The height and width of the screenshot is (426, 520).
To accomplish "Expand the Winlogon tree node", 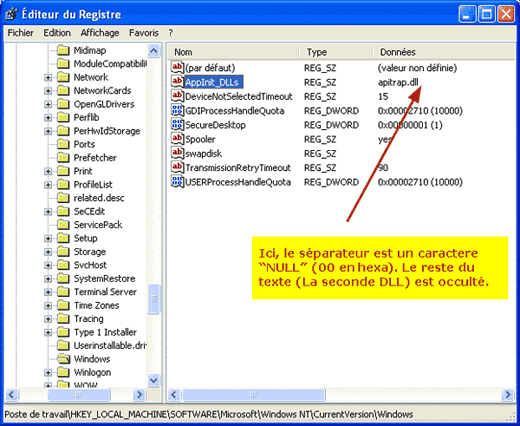I will tap(48, 372).
